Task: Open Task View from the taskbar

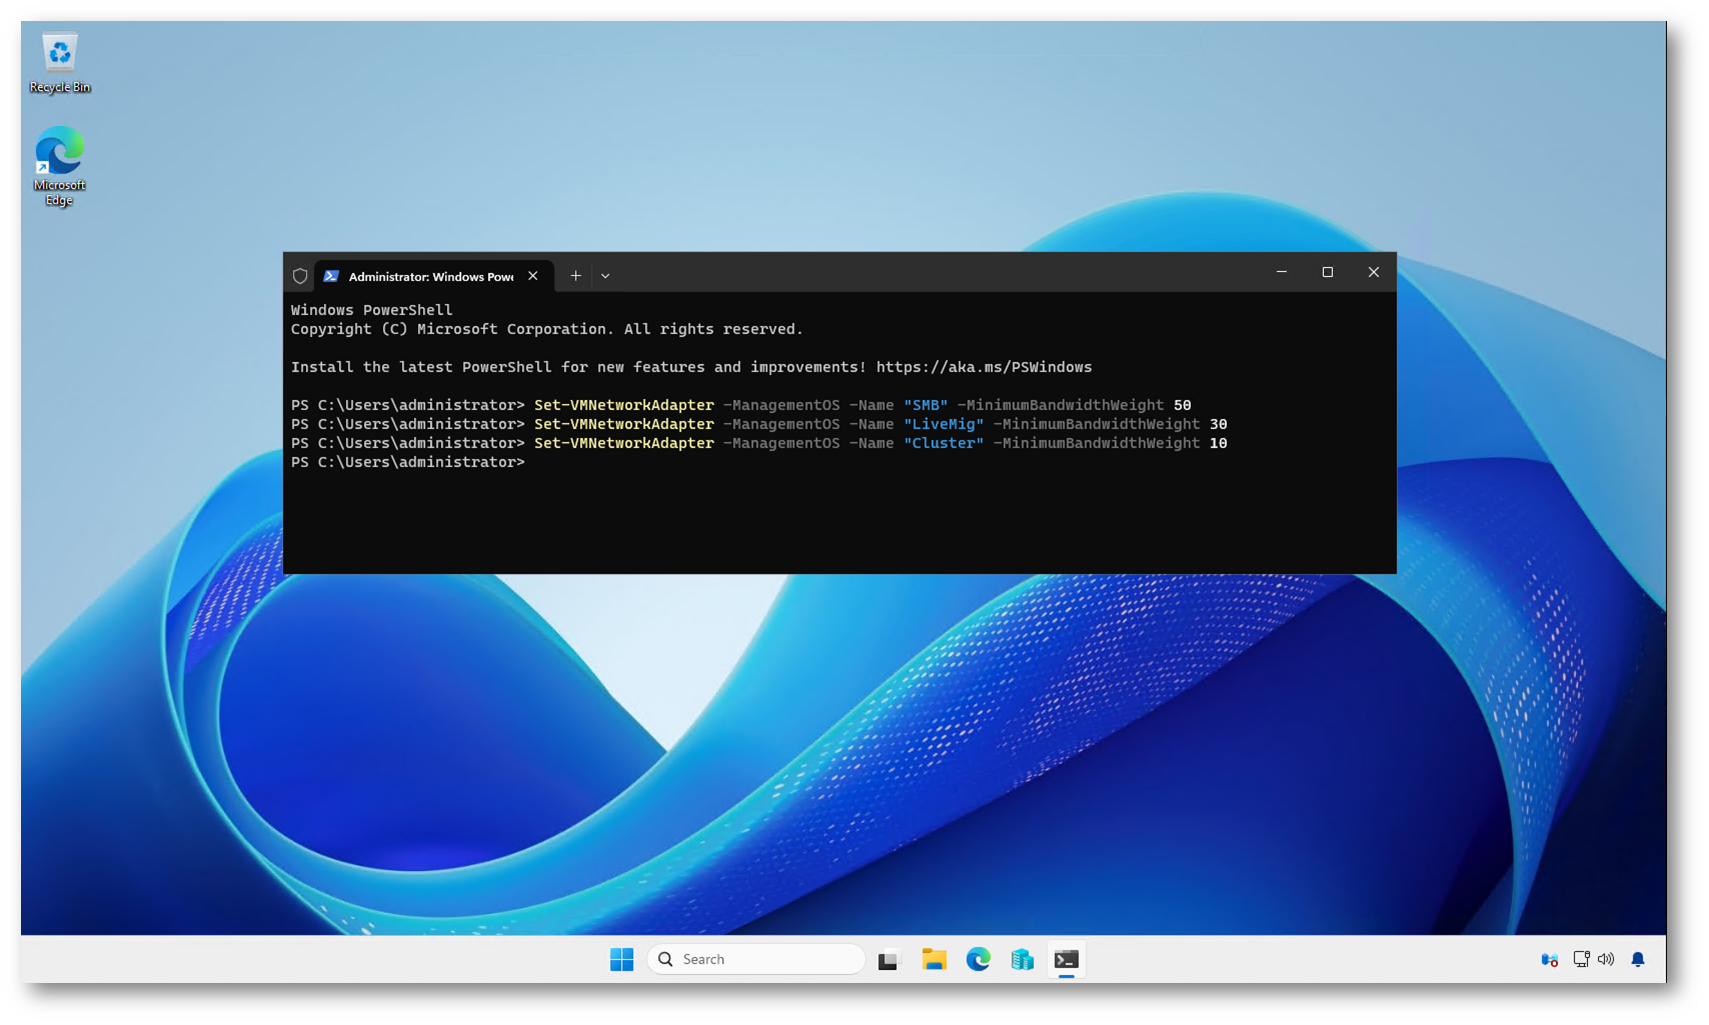Action: [888, 960]
